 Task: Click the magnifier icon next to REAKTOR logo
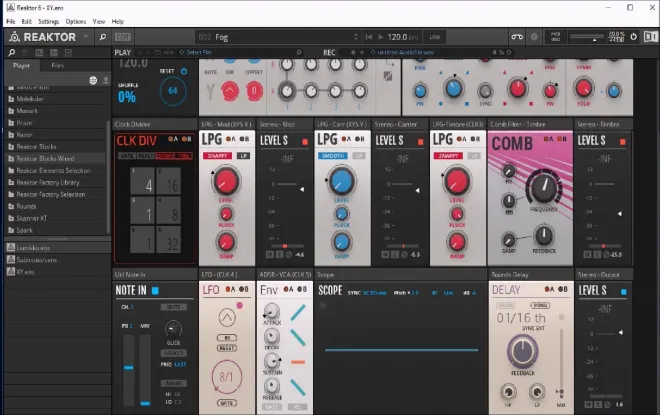102,37
